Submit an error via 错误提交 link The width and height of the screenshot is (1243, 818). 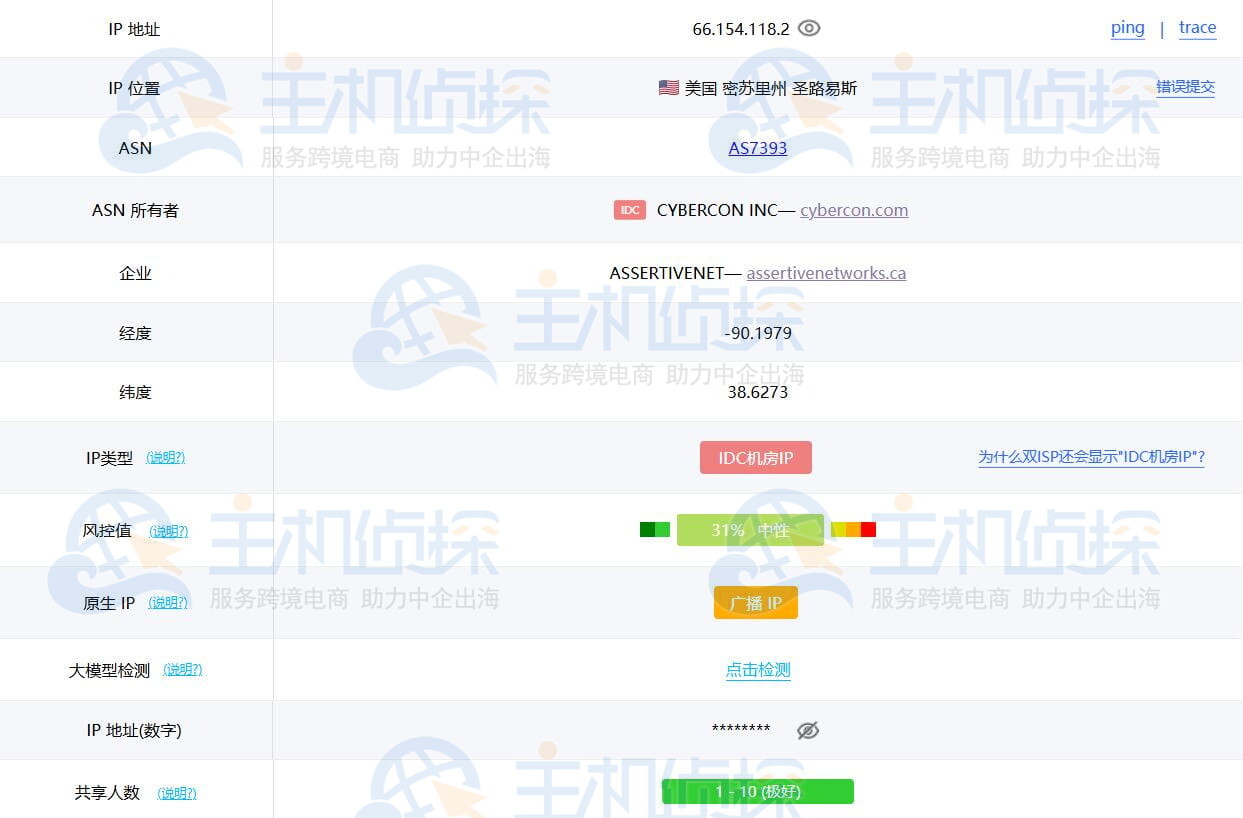pos(1185,87)
